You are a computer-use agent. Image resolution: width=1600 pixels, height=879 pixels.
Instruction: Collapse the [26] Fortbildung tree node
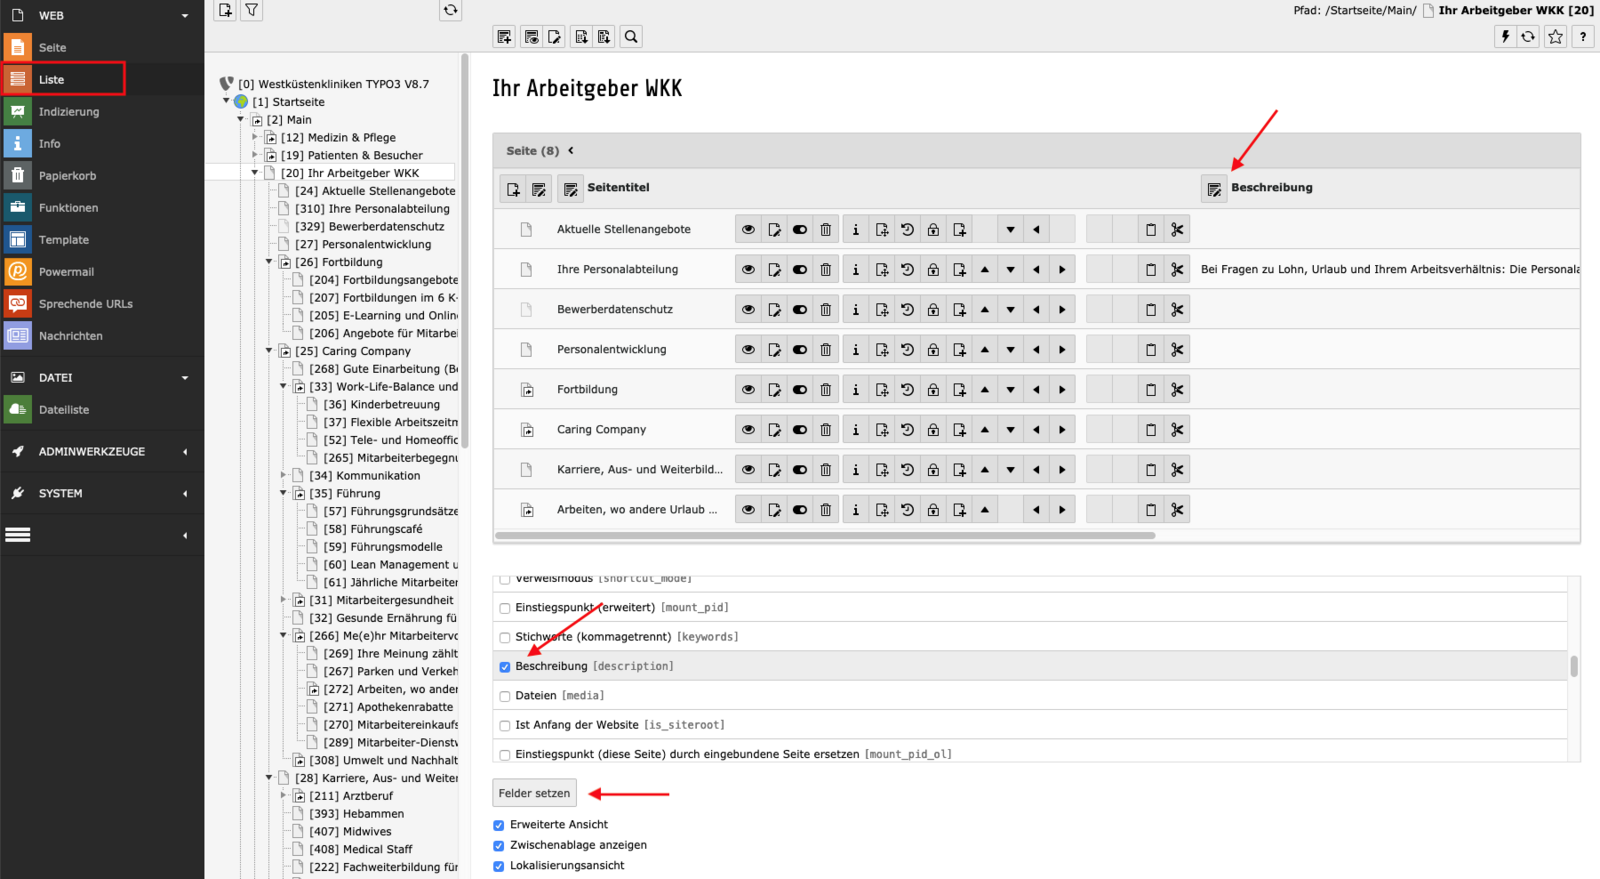(269, 262)
